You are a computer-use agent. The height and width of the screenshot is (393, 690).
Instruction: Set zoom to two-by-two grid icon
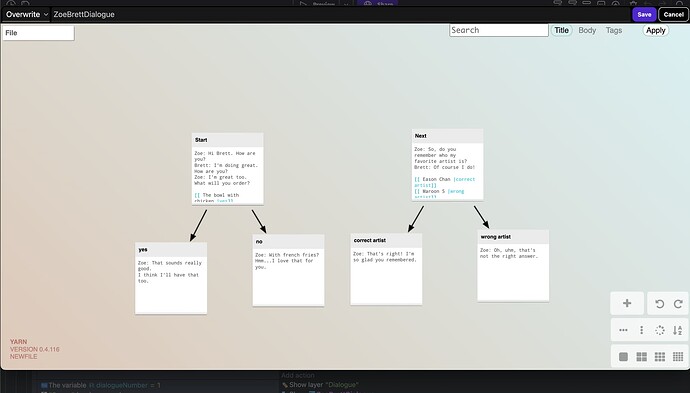click(x=642, y=356)
